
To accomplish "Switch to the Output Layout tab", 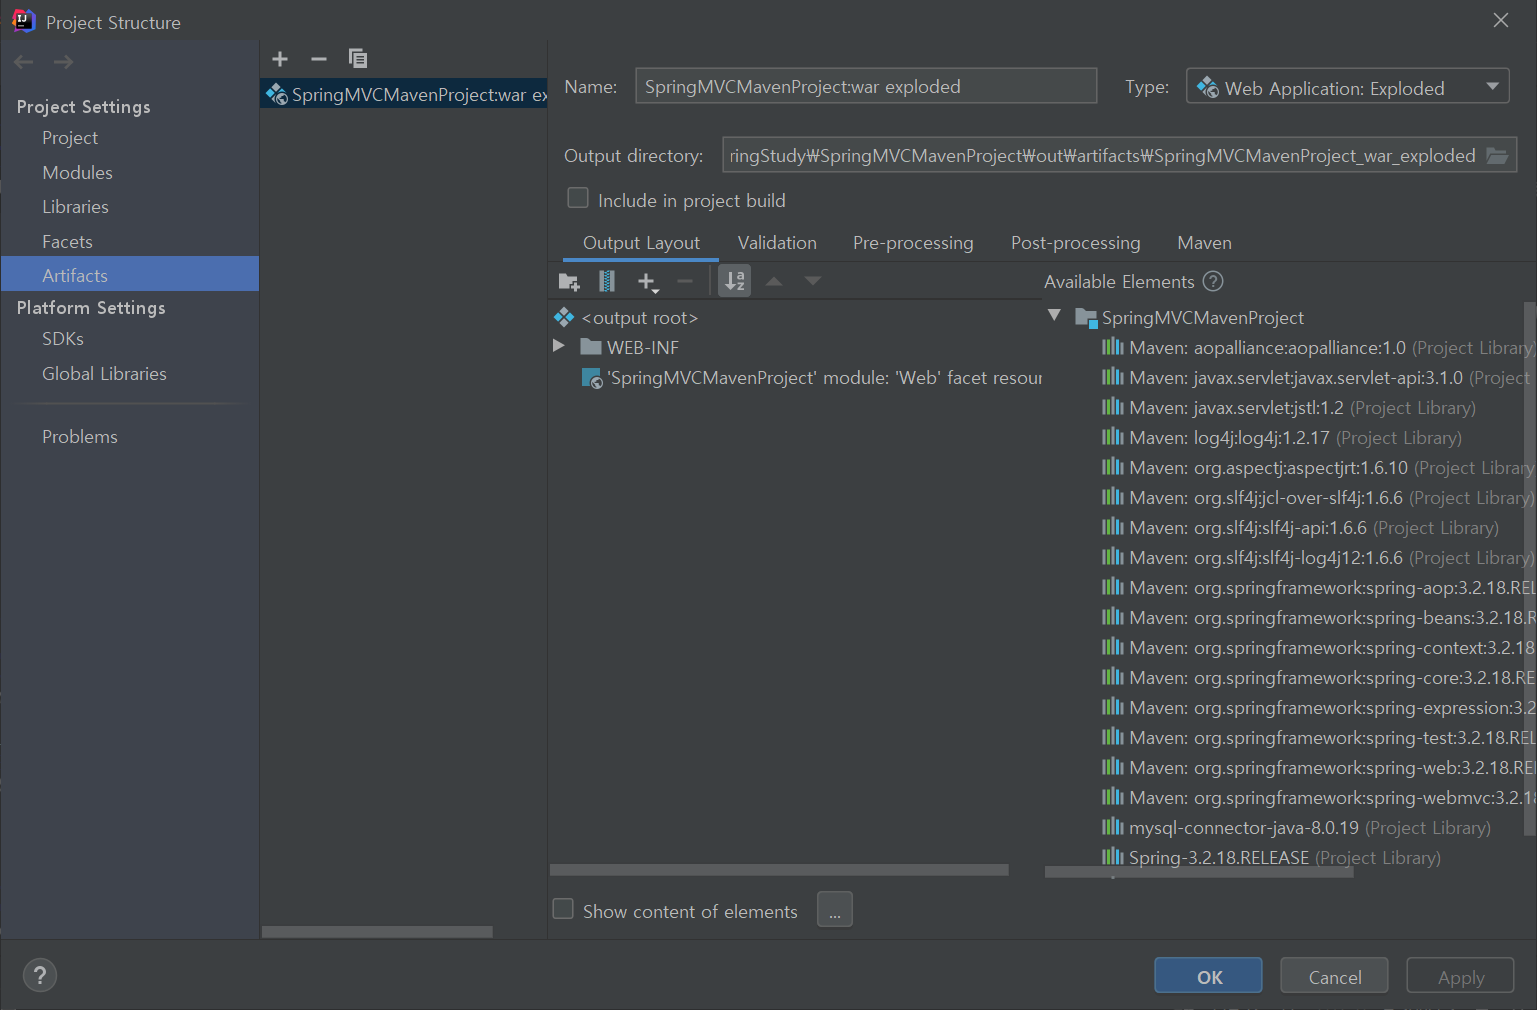I will coord(641,243).
